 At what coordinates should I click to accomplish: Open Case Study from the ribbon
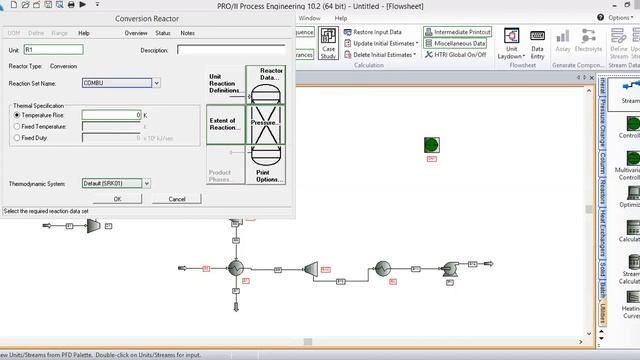(x=328, y=43)
